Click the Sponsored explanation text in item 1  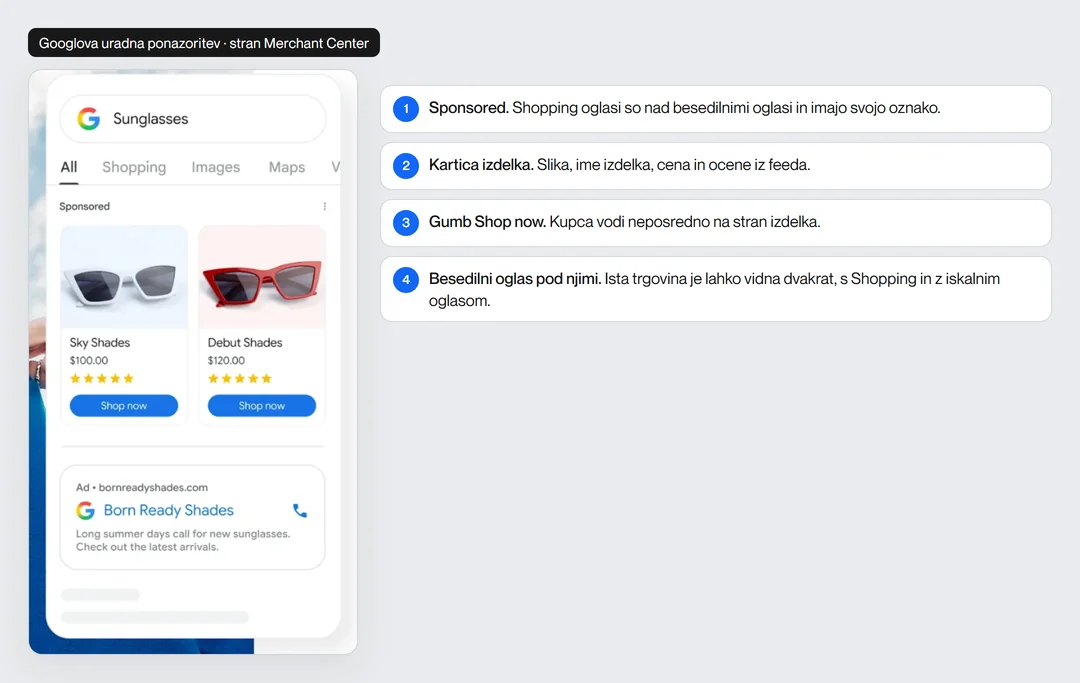tap(685, 108)
